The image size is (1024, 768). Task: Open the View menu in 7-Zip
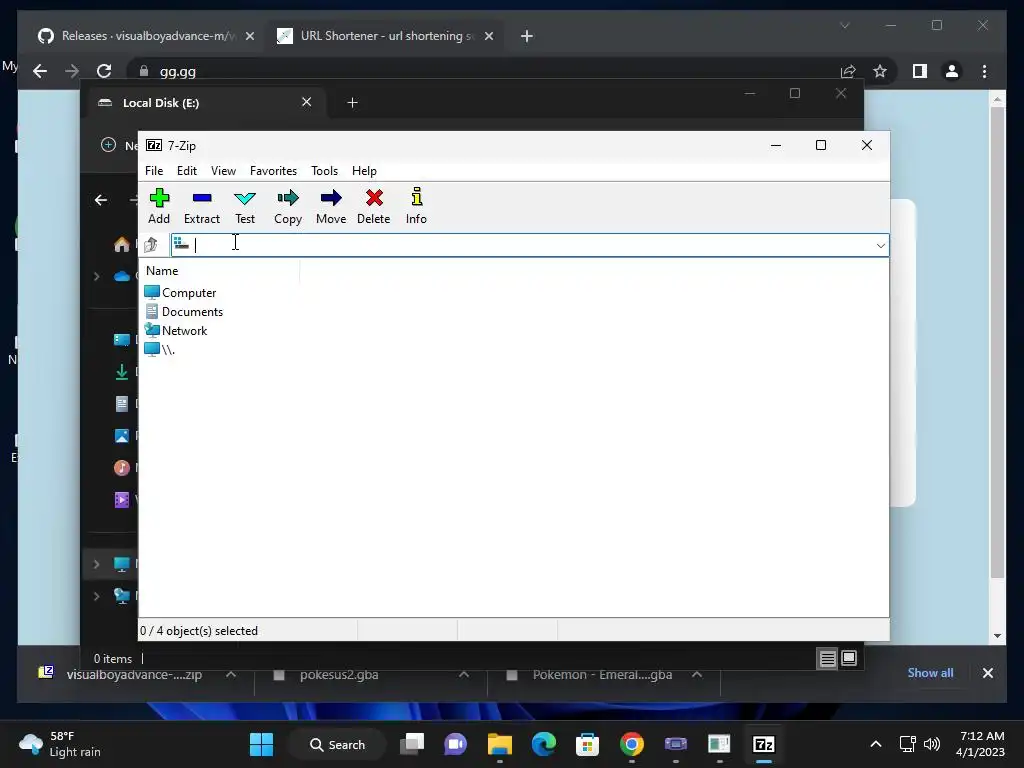point(223,171)
